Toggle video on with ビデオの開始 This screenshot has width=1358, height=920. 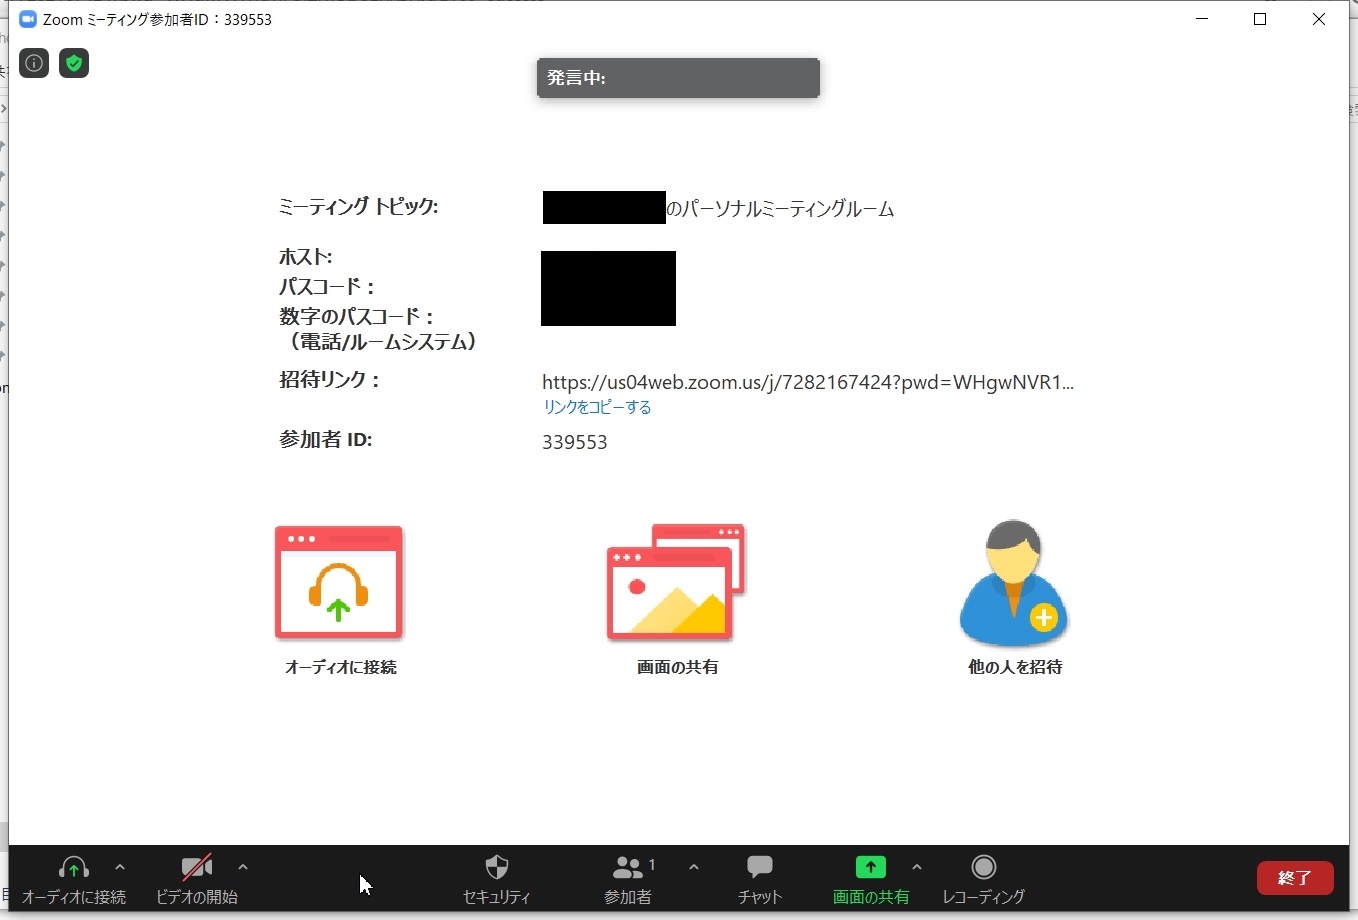pos(197,879)
